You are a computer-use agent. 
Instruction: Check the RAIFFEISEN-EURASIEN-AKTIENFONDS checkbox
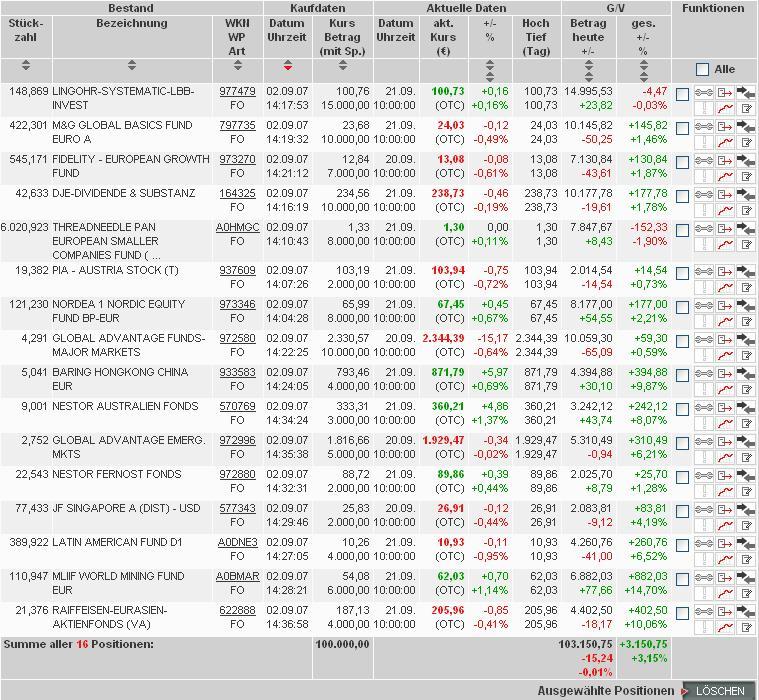click(x=682, y=613)
